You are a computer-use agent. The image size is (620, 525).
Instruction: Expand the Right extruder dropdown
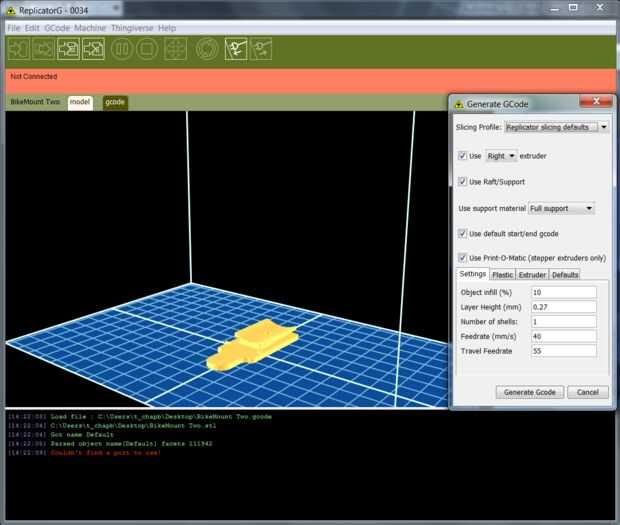coord(501,156)
